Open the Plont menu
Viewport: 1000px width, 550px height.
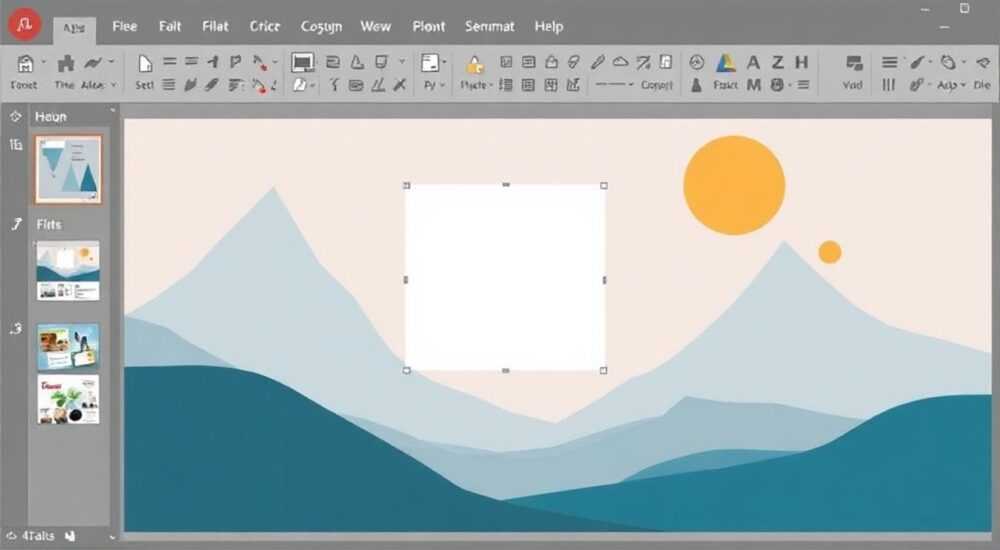[429, 26]
